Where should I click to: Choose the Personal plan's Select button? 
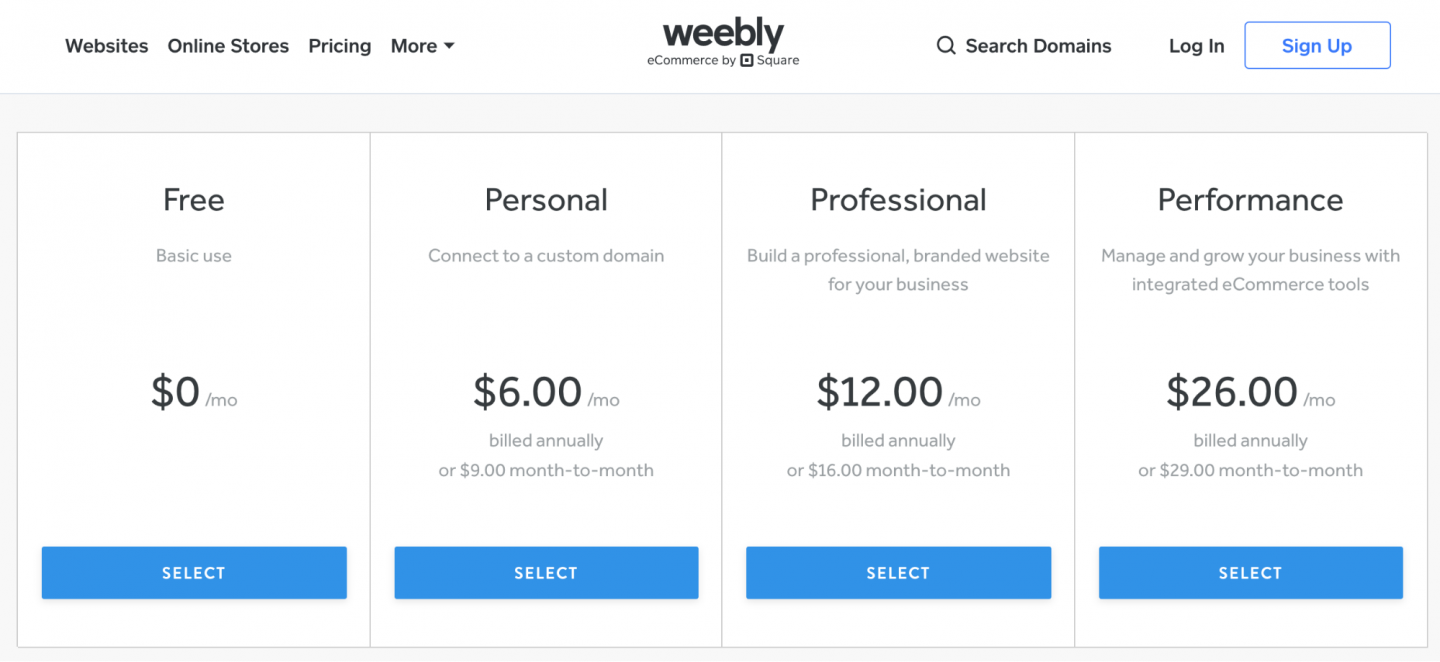click(546, 573)
